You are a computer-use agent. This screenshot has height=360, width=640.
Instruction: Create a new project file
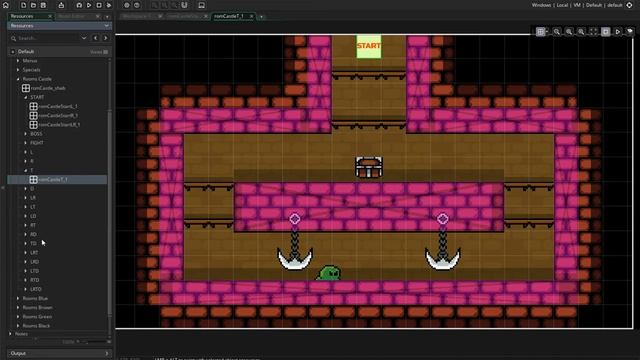[23, 5]
